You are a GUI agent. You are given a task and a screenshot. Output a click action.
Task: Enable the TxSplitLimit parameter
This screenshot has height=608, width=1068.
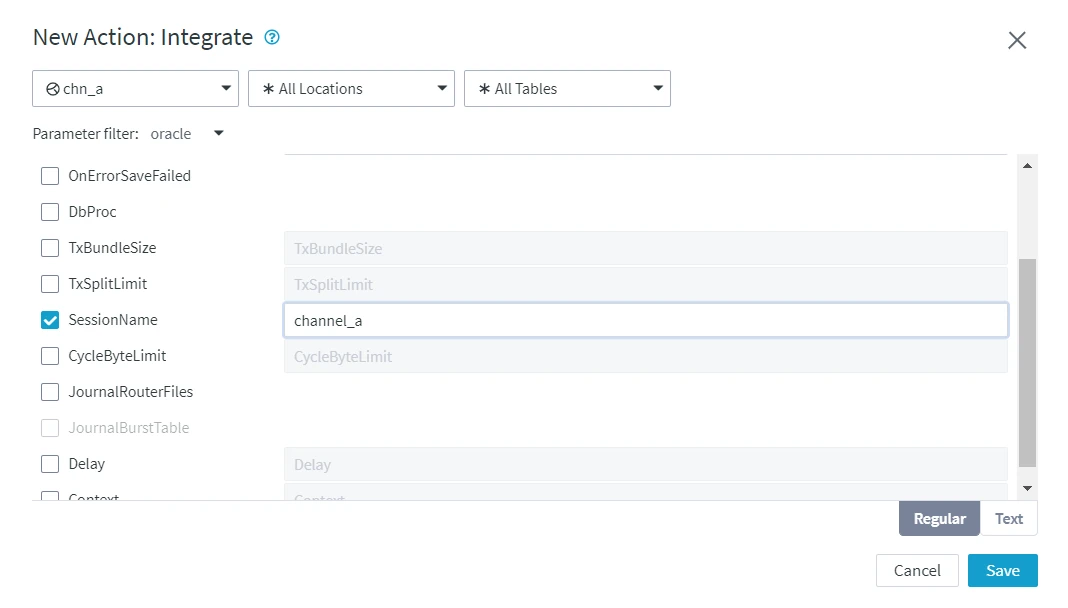tap(50, 284)
